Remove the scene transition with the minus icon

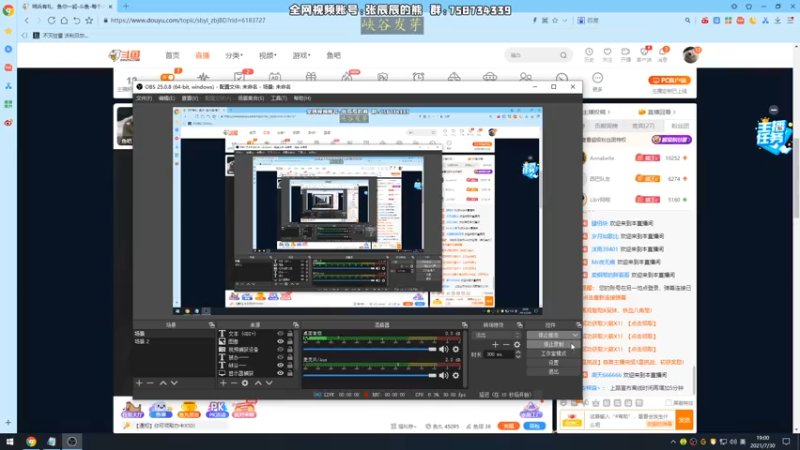coord(506,345)
